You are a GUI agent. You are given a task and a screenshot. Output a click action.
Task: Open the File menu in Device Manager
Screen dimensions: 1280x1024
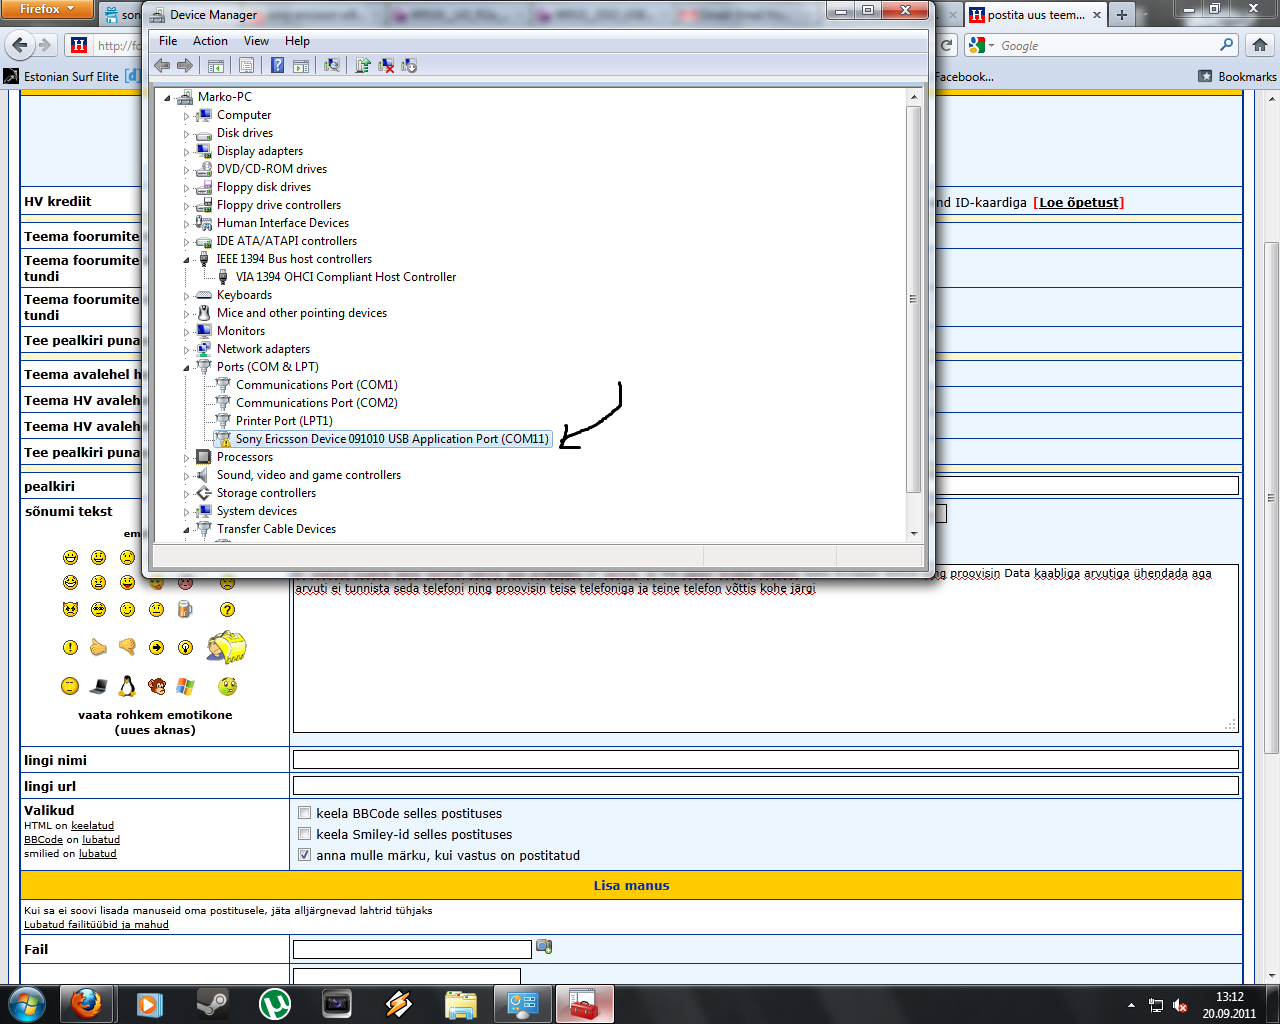[168, 41]
